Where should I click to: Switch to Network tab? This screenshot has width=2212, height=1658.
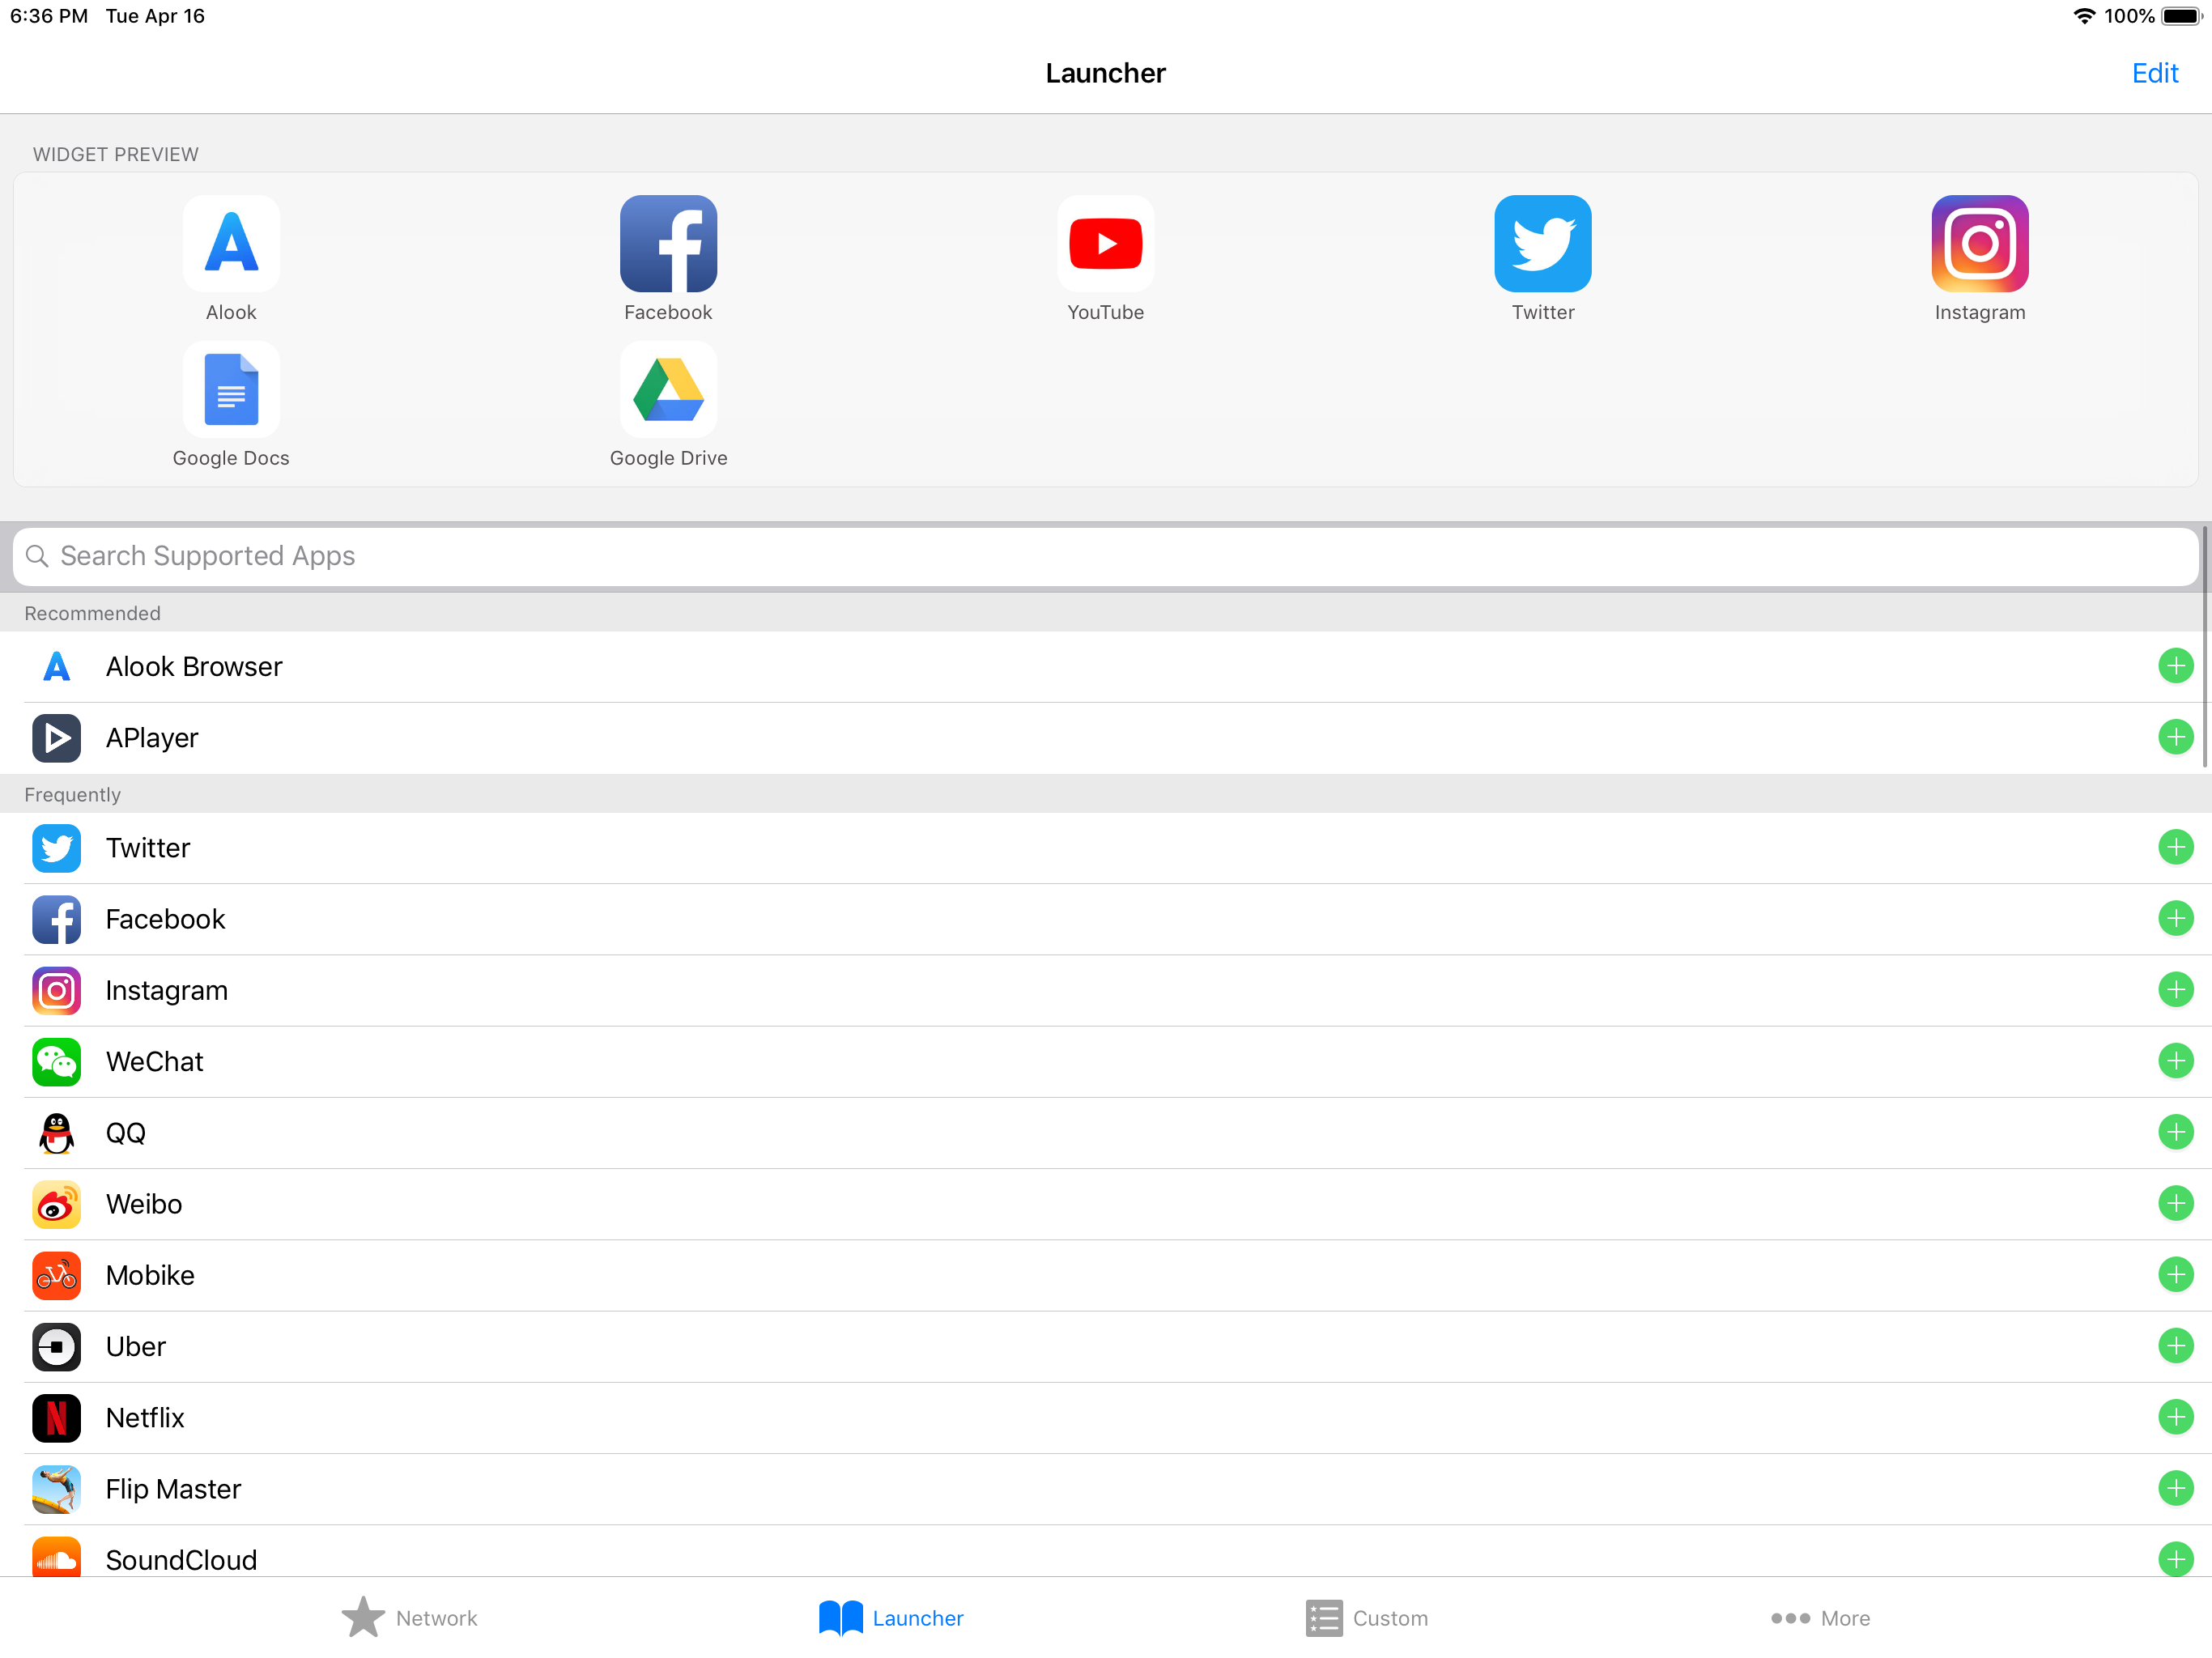[x=410, y=1617]
